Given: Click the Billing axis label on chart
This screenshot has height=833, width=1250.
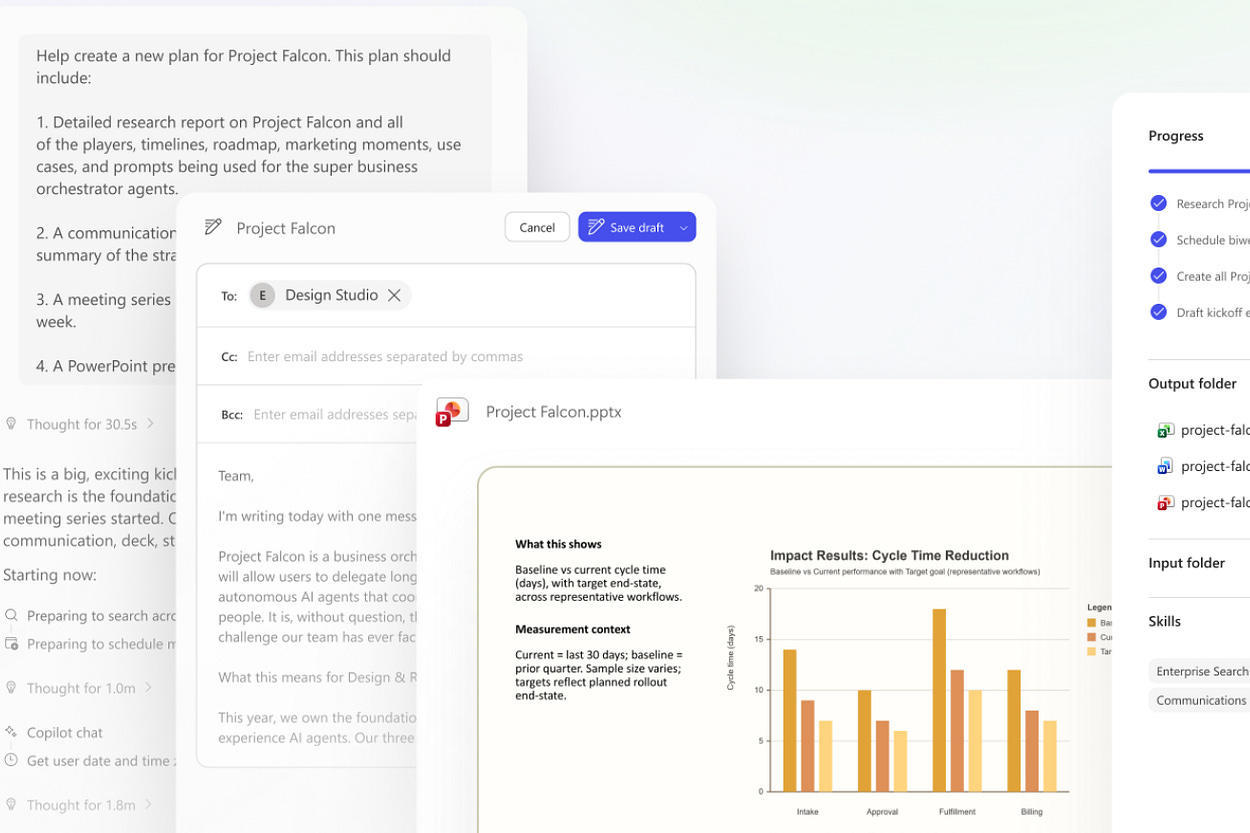Looking at the screenshot, I should 1031,811.
